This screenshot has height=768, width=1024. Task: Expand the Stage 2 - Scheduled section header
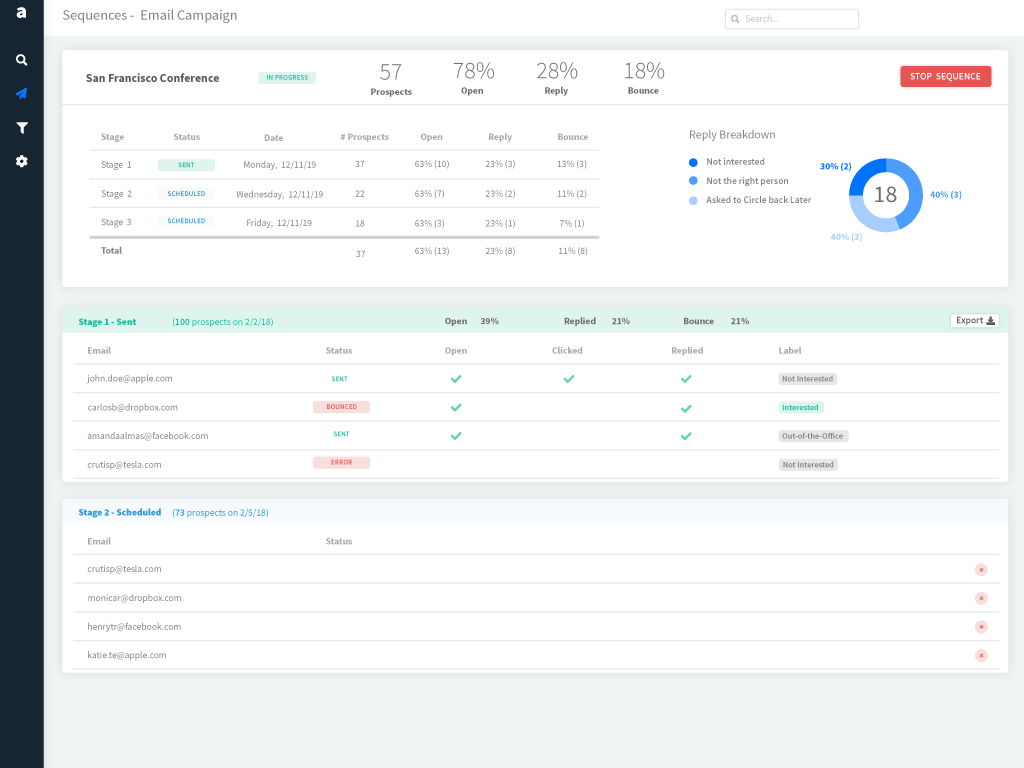(x=119, y=512)
